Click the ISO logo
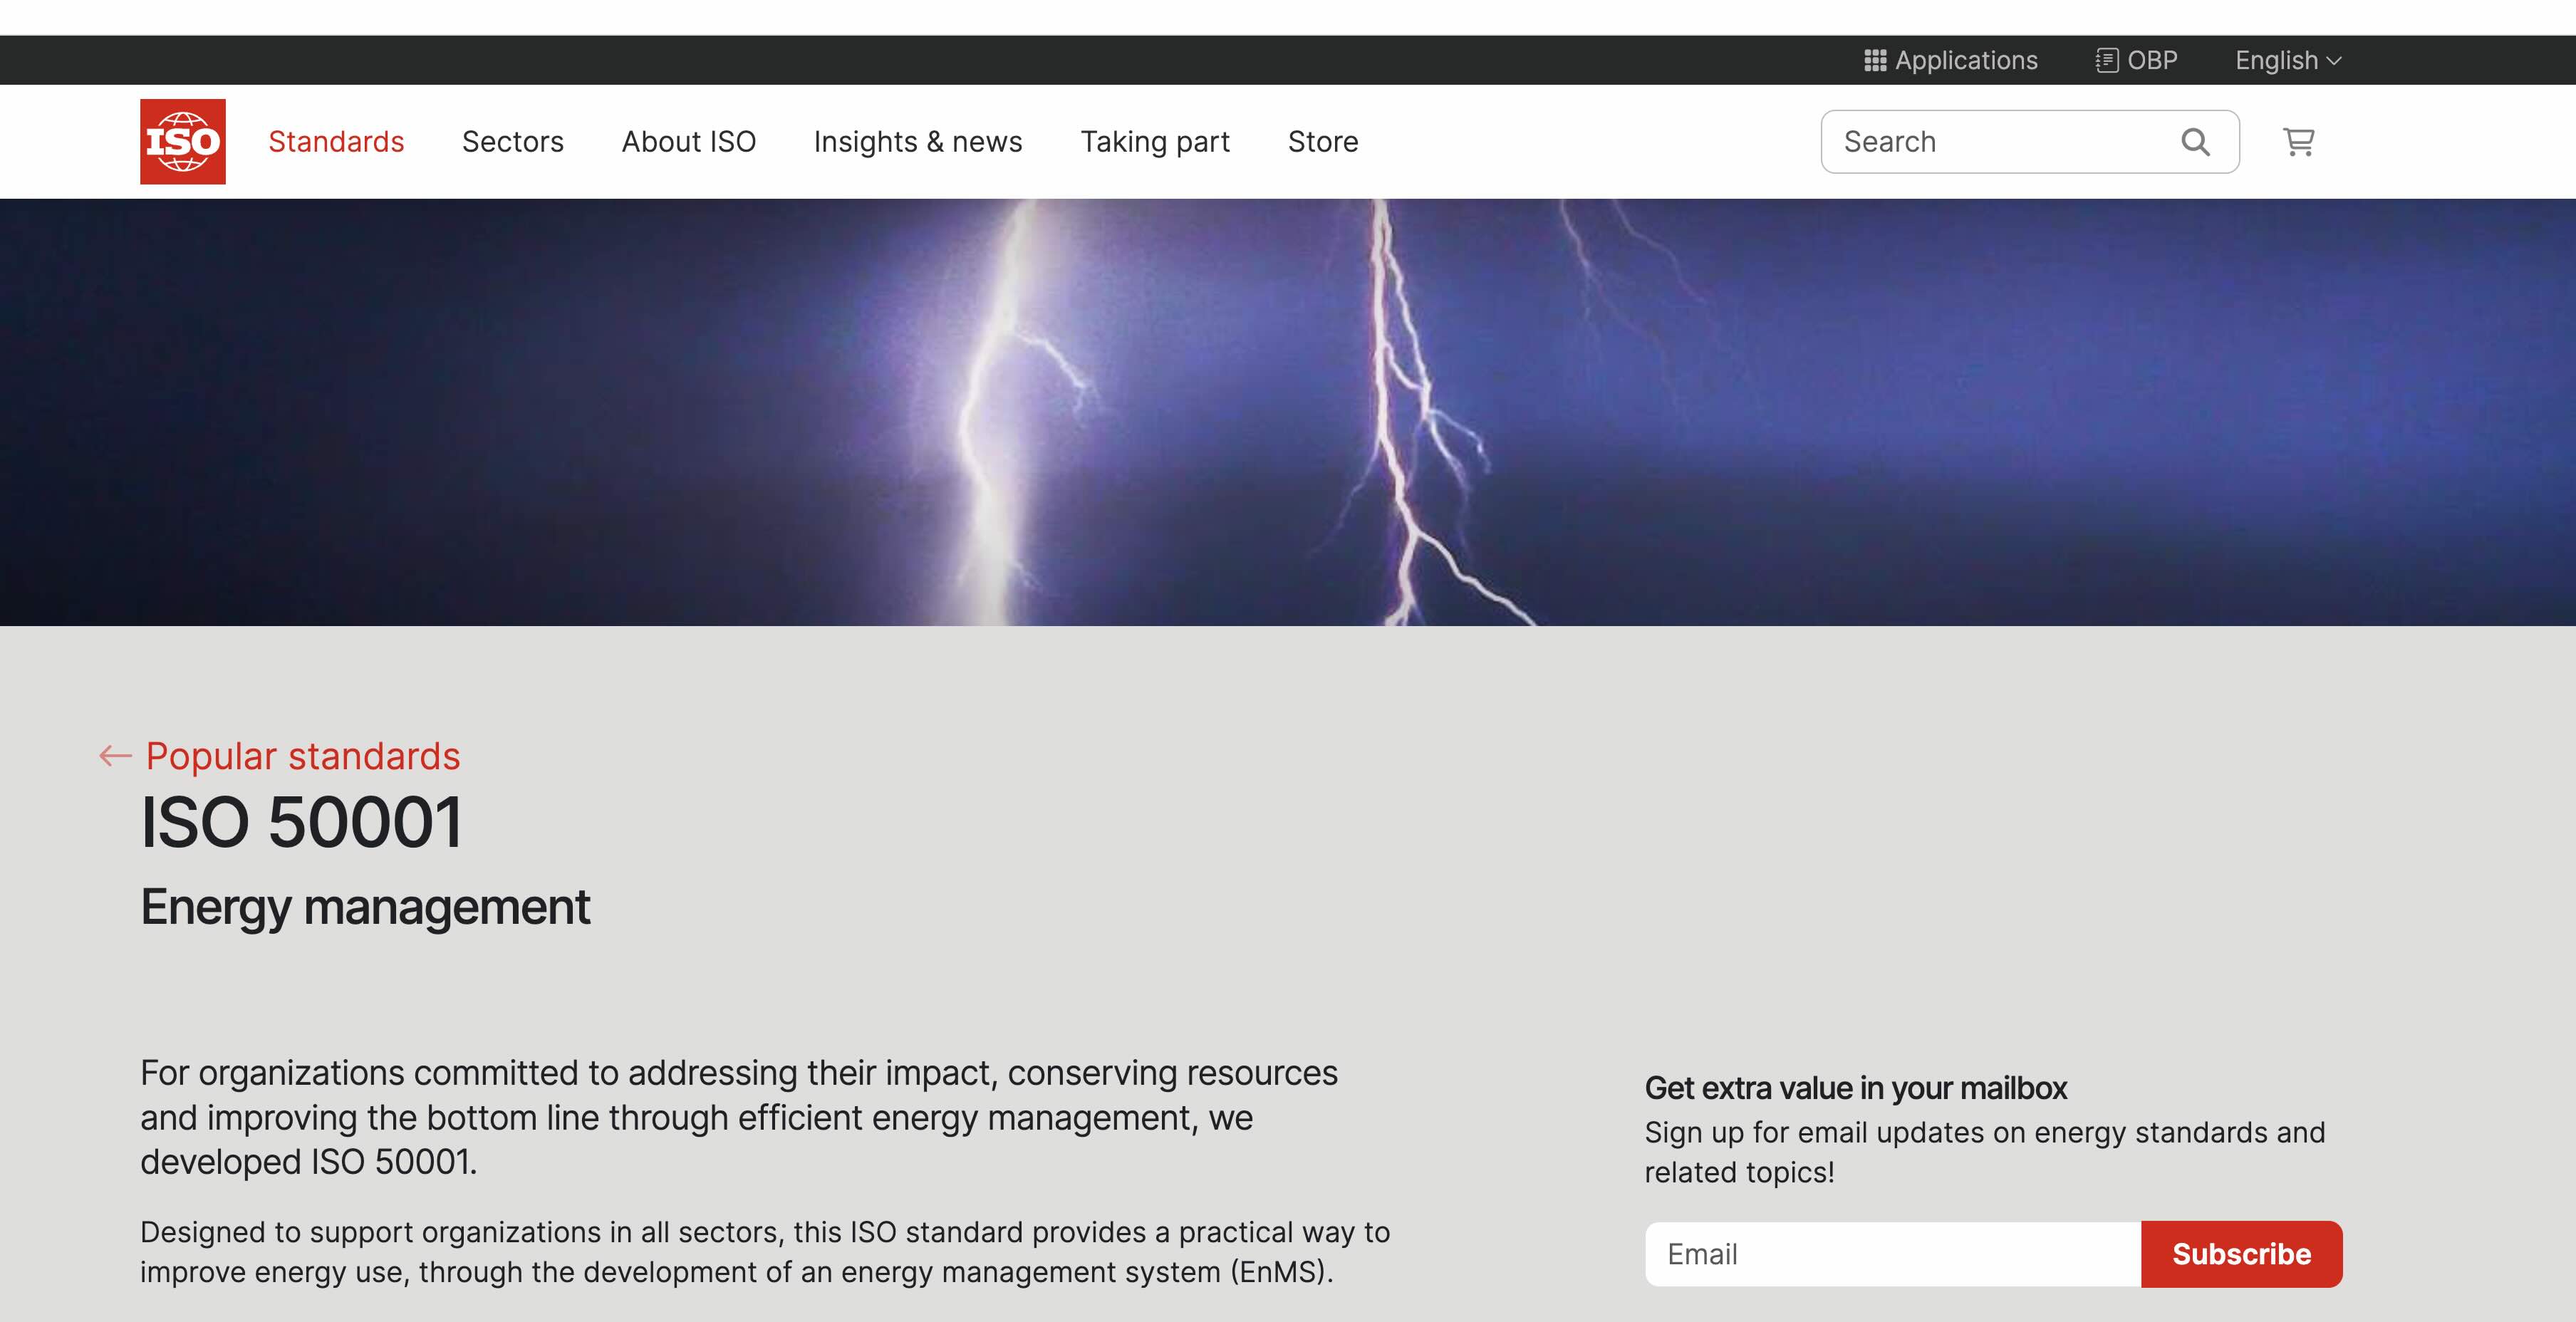This screenshot has width=2576, height=1322. click(x=182, y=141)
